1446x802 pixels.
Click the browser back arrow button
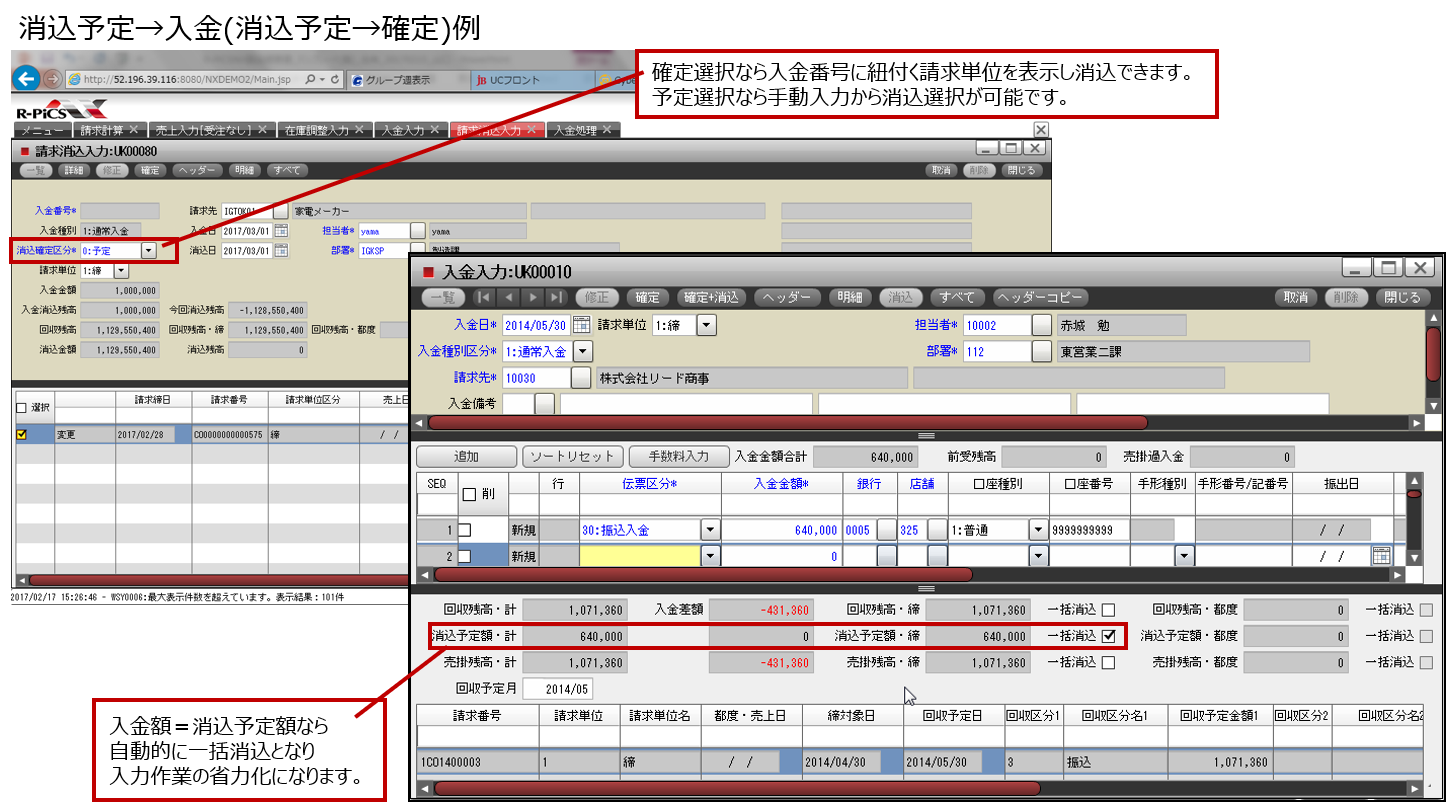point(27,79)
